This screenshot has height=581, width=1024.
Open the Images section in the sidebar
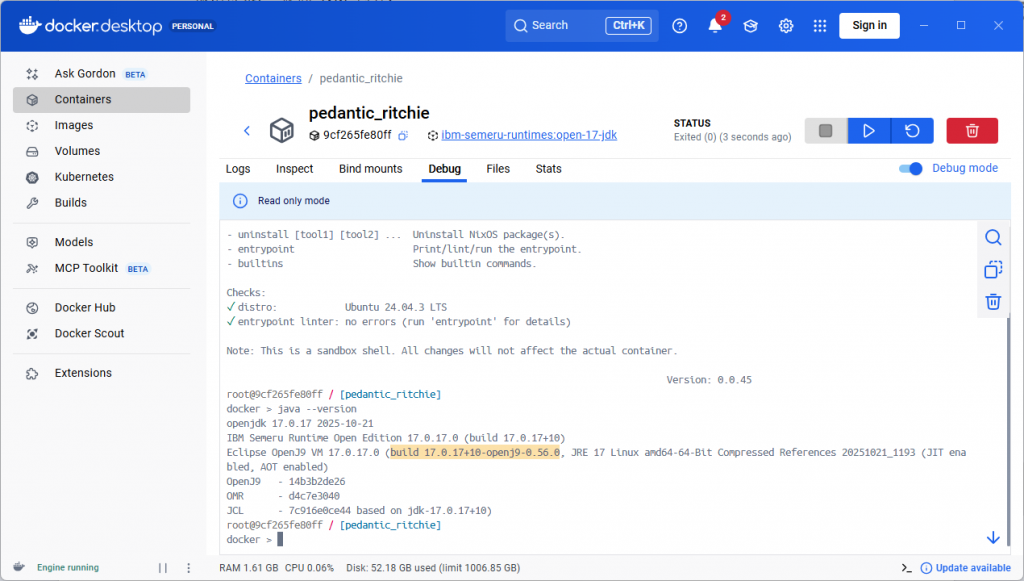tap(74, 125)
